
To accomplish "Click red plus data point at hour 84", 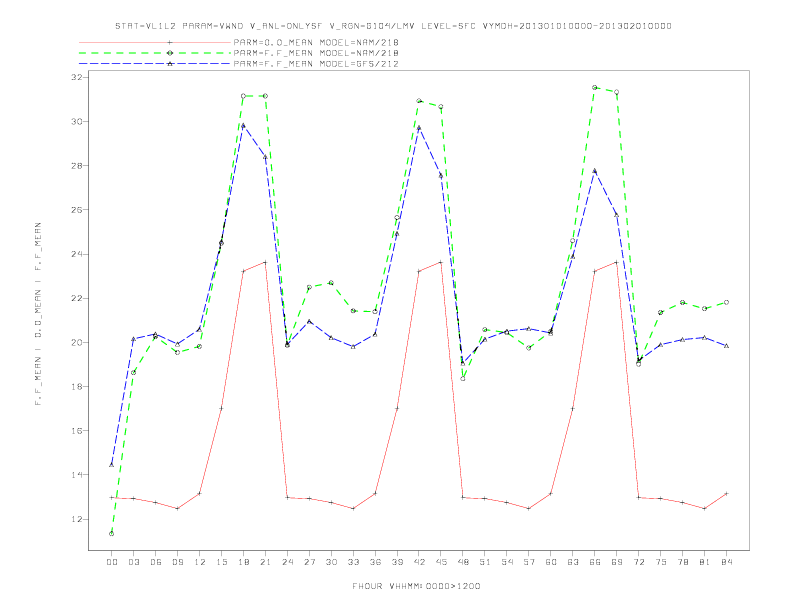I will 726,493.
